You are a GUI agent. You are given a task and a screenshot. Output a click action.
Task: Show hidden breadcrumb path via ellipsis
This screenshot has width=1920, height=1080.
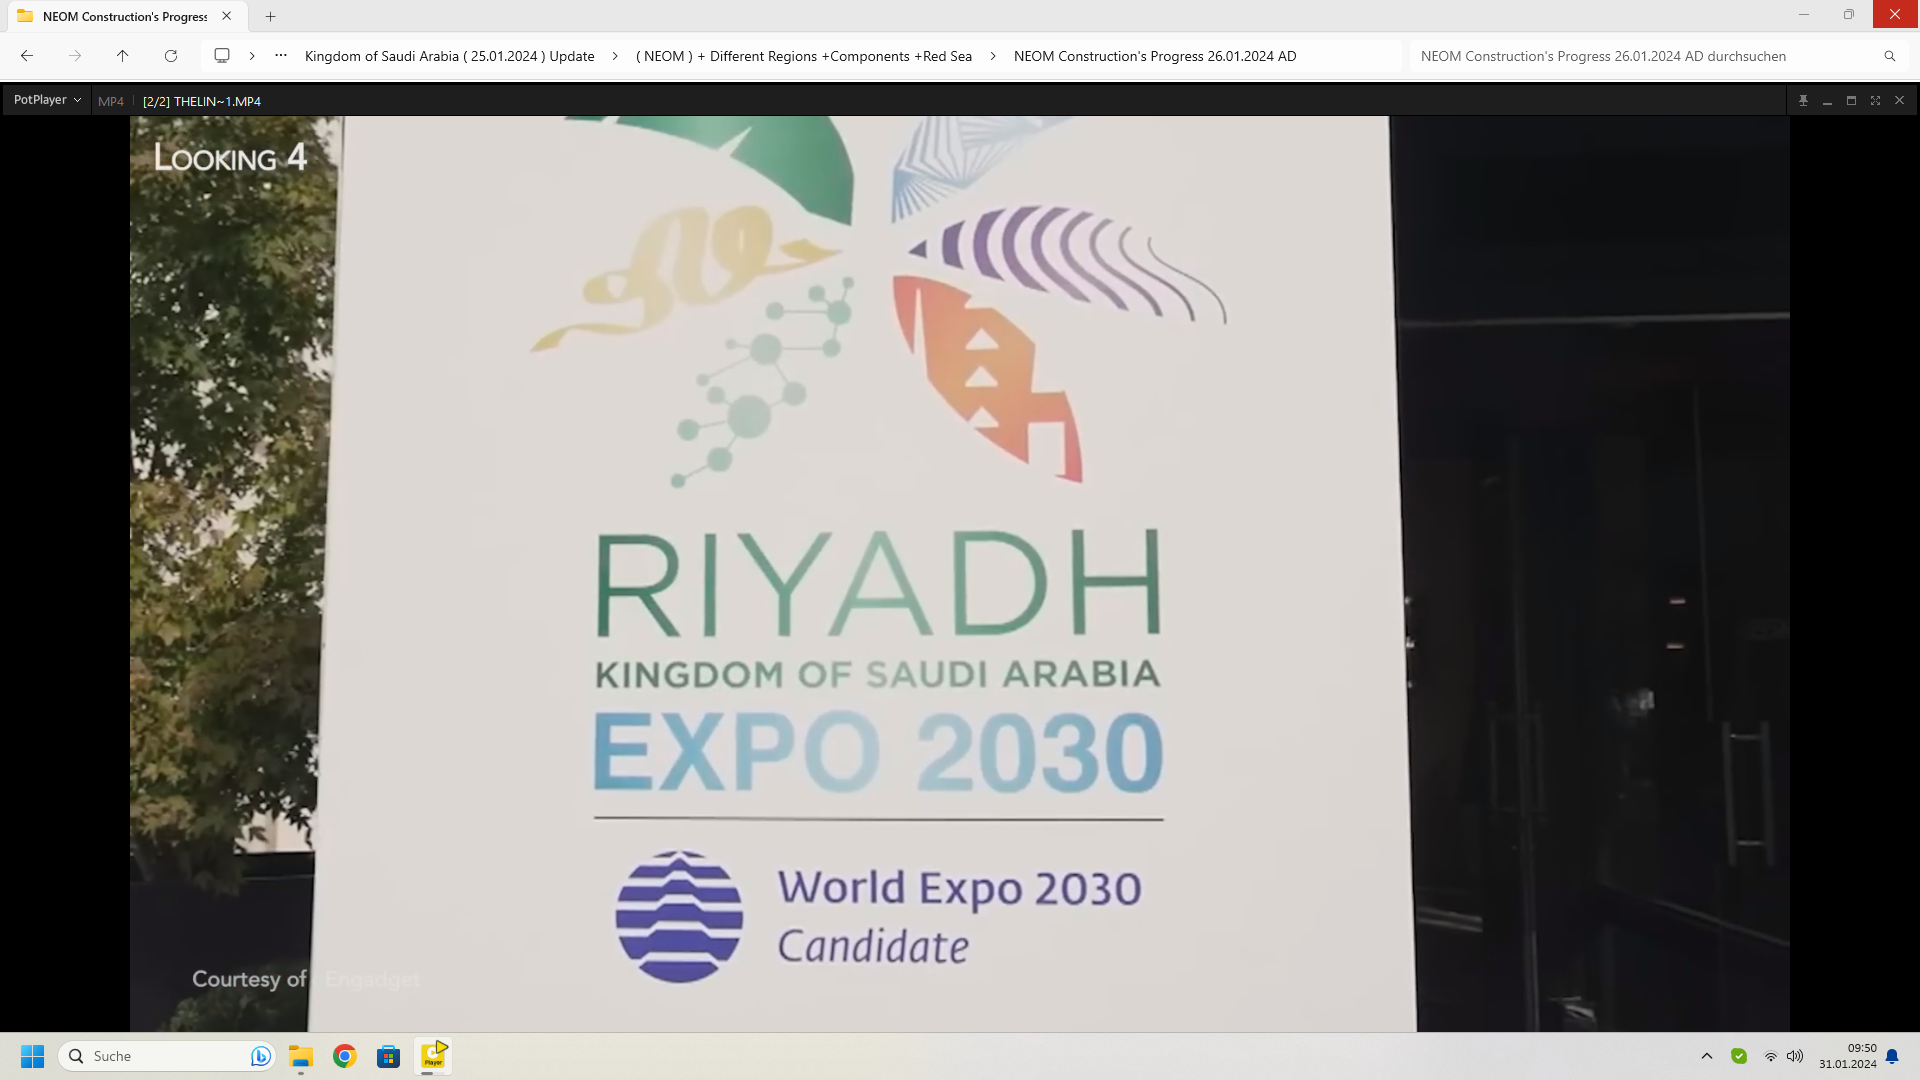pos(281,56)
